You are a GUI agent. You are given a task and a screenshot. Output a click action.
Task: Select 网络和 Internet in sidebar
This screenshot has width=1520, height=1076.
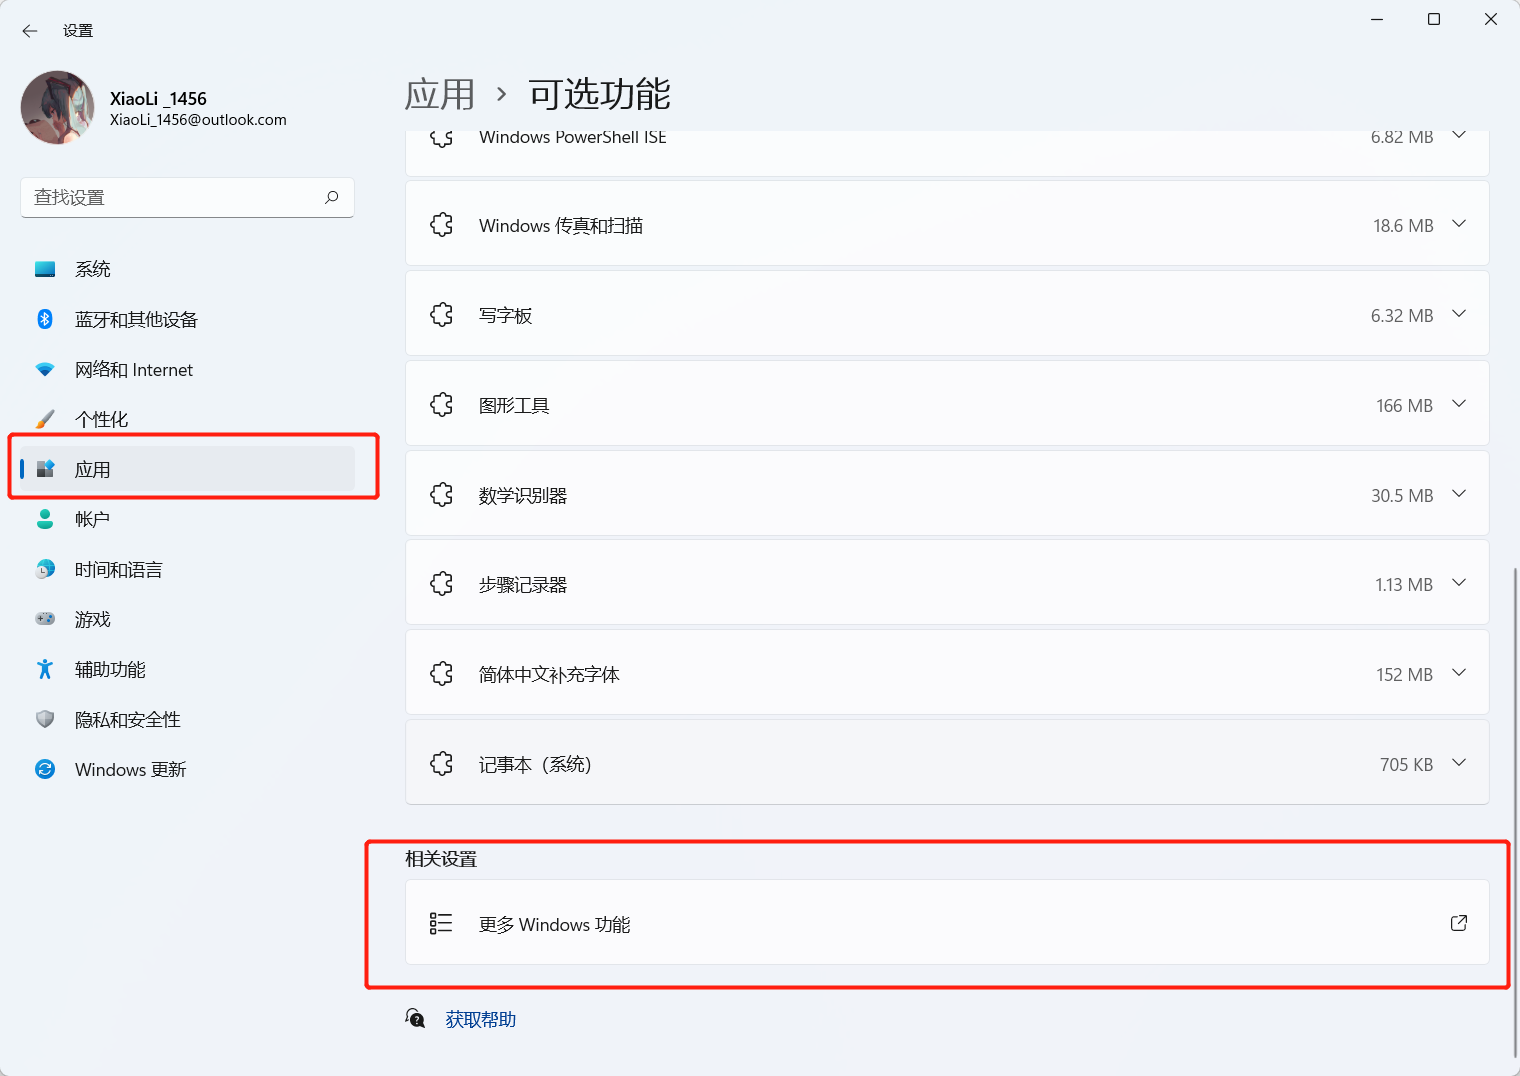coord(133,369)
